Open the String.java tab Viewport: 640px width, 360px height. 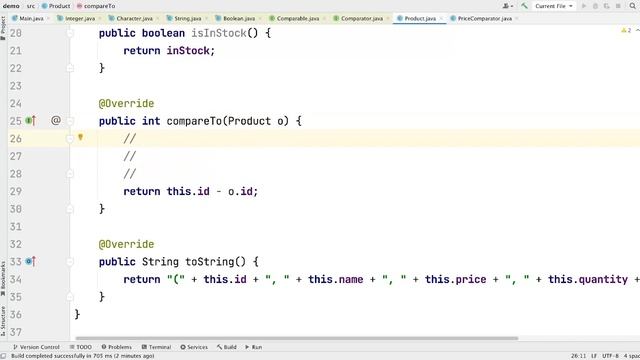[187, 18]
